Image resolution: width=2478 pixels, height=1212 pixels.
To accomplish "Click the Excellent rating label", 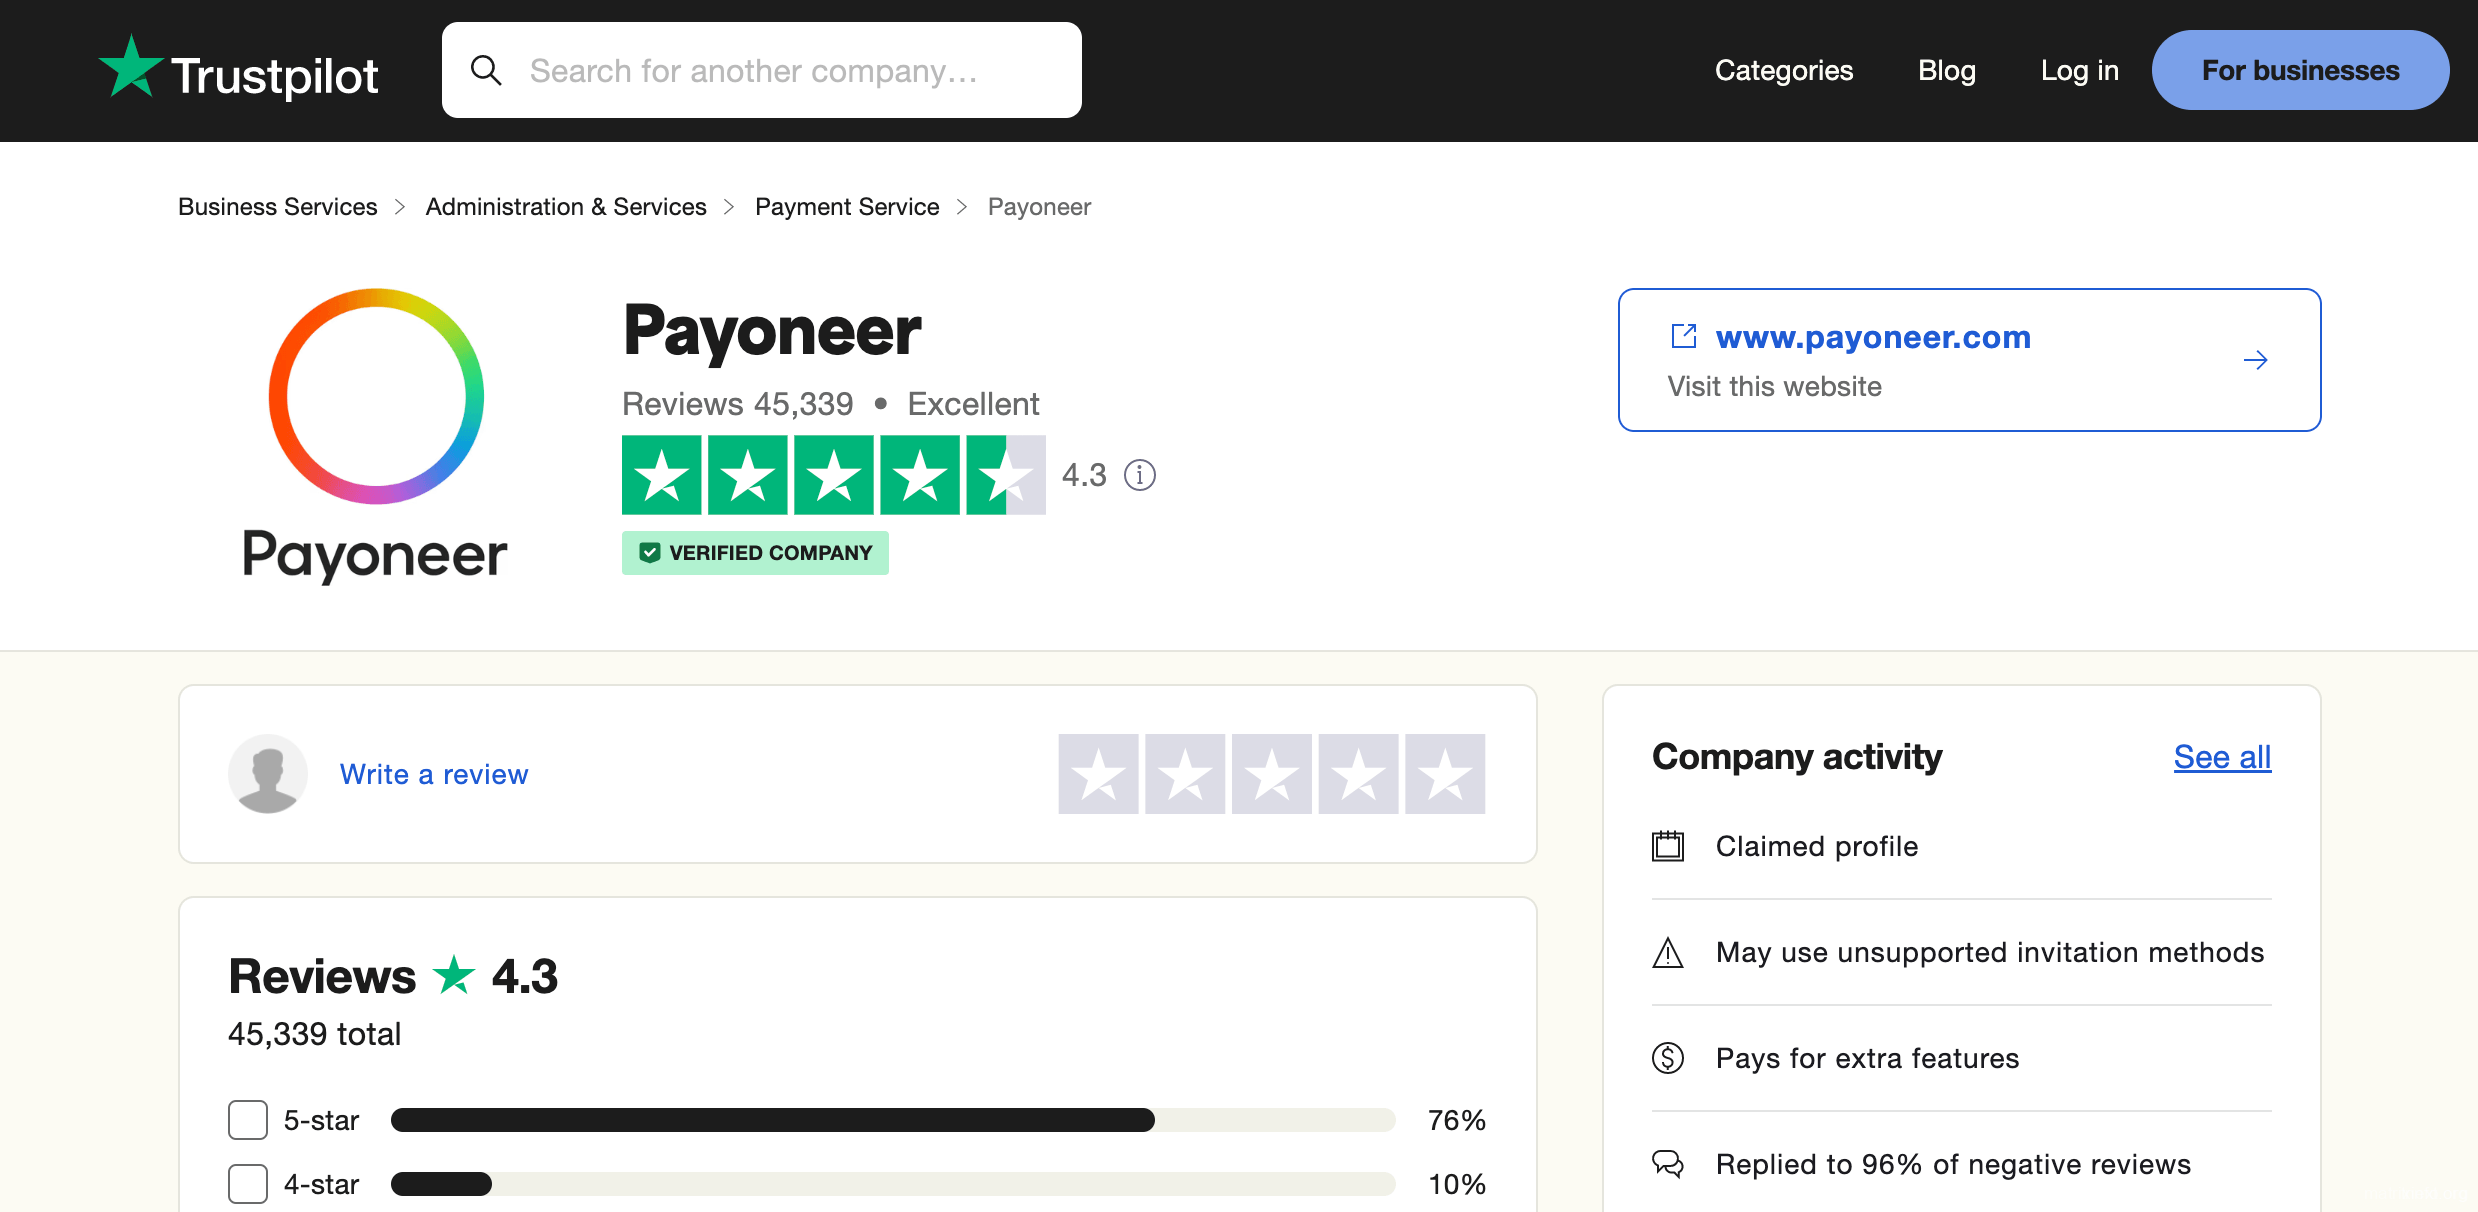I will click(x=973, y=404).
